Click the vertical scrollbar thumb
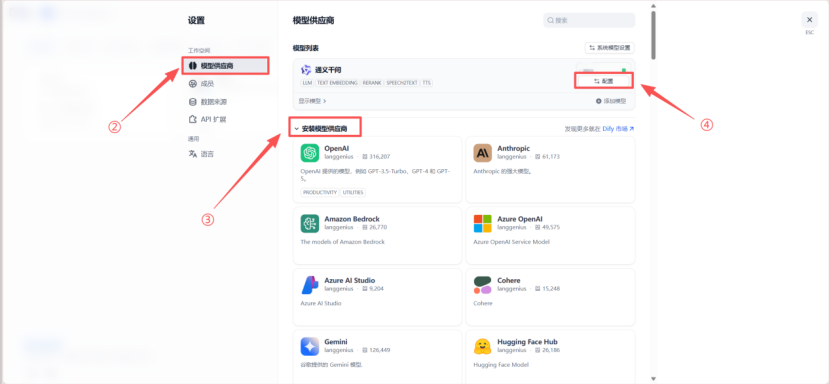 point(653,35)
